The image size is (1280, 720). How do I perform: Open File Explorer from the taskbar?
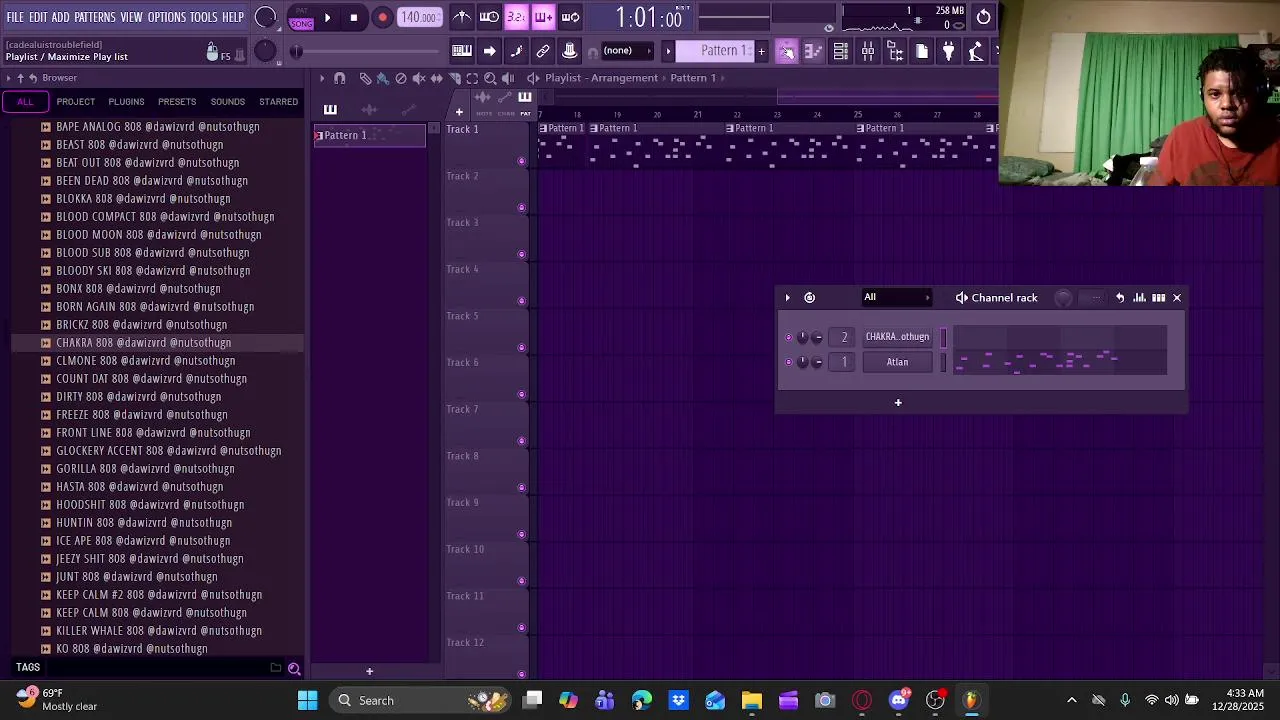click(x=752, y=700)
